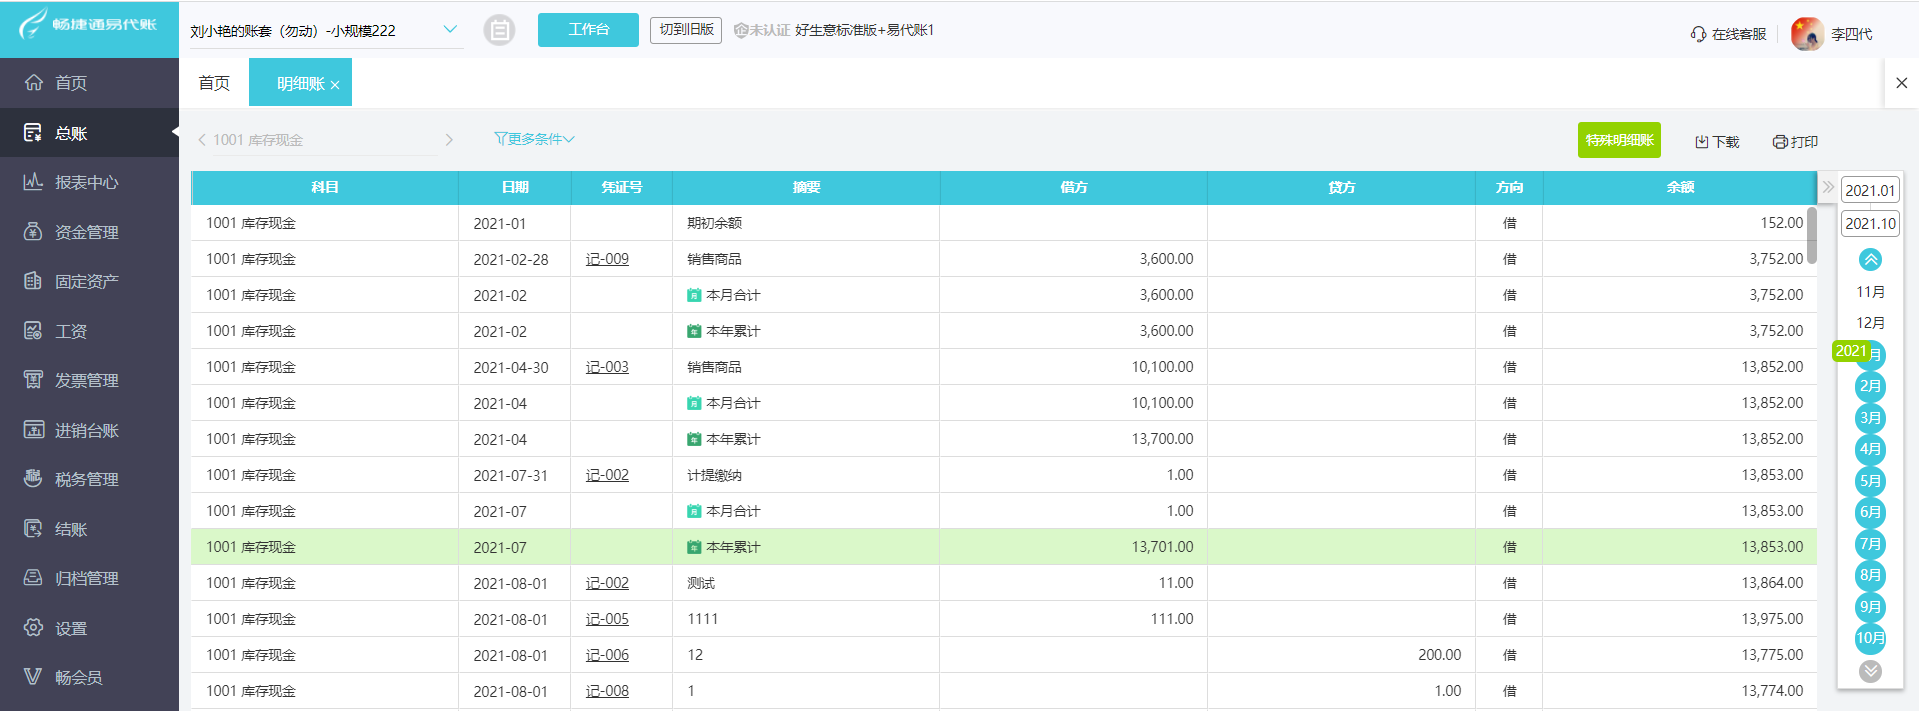Click the 特殊明细账 green button
The width and height of the screenshot is (1919, 711).
tap(1619, 140)
